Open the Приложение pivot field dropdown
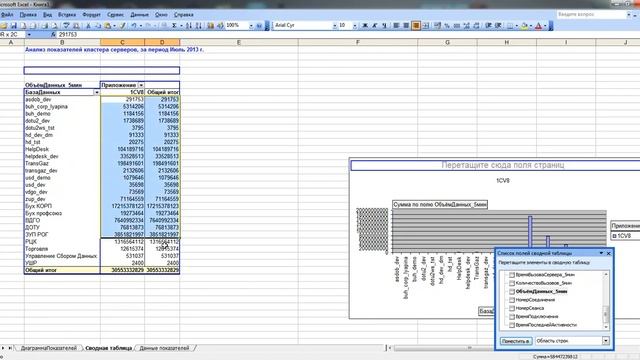Image resolution: width=640 pixels, height=360 pixels. [x=141, y=85]
